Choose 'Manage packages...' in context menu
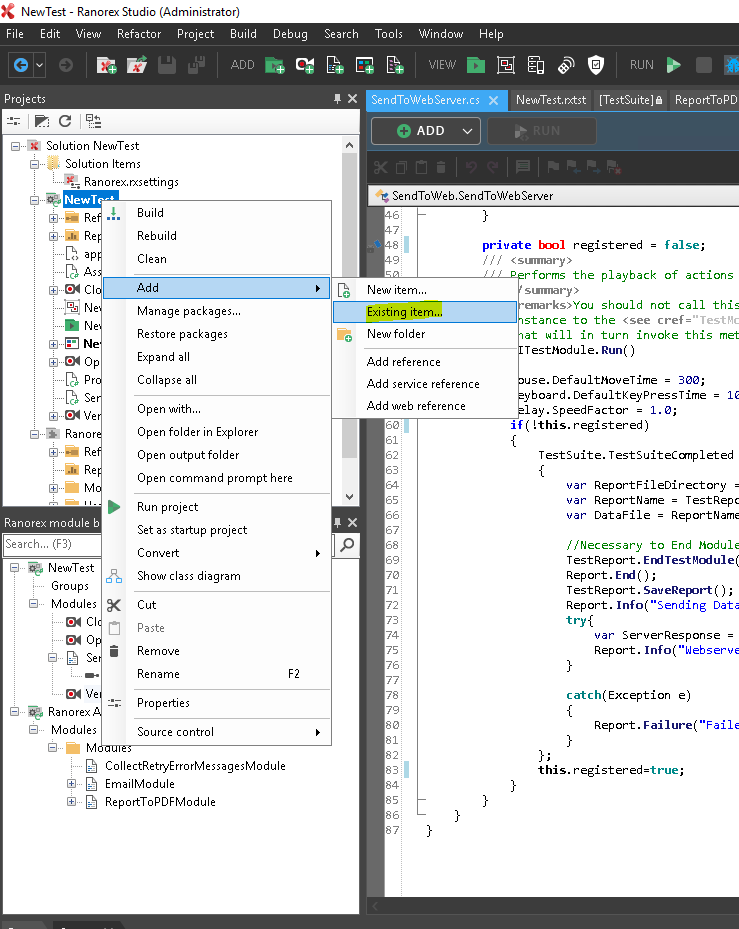 click(189, 311)
